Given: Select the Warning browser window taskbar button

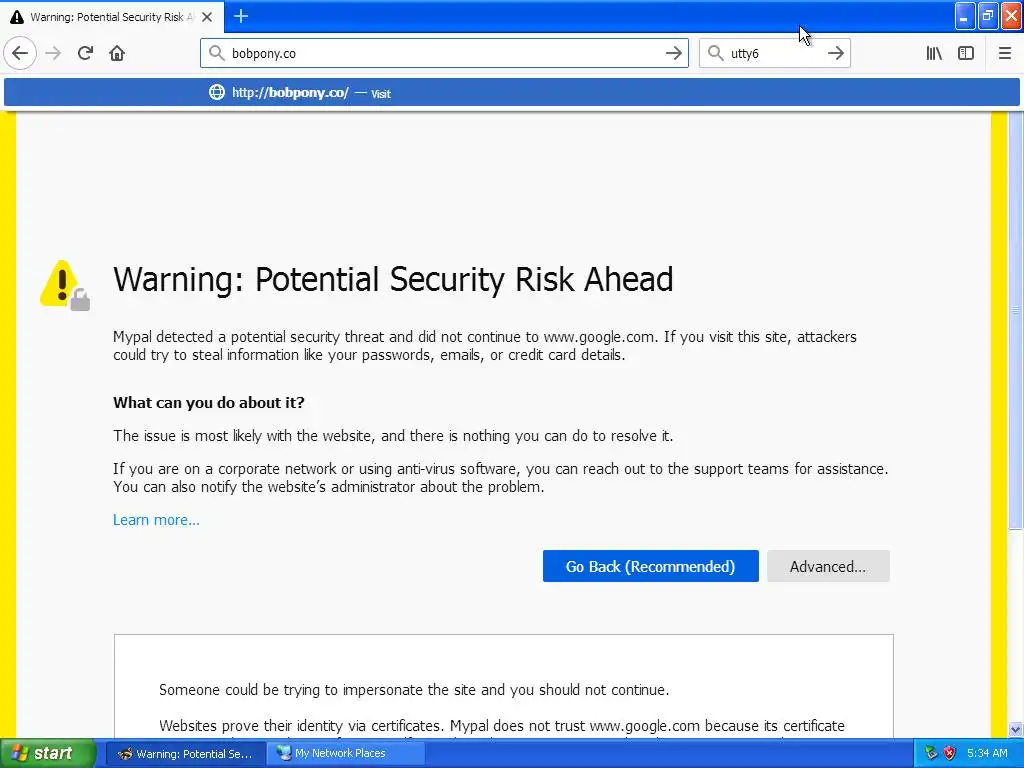Looking at the screenshot, I should pyautogui.click(x=185, y=753).
